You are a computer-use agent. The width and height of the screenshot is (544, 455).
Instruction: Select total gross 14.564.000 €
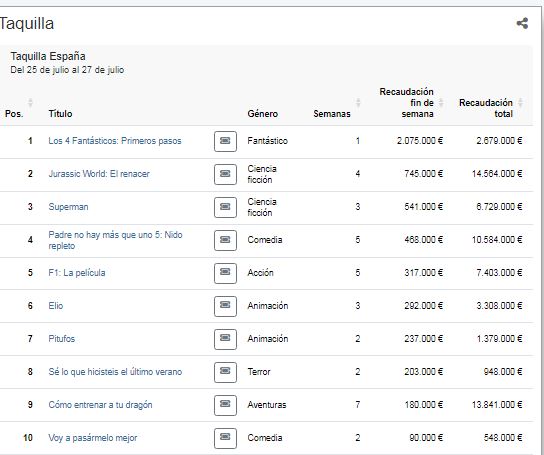497,174
